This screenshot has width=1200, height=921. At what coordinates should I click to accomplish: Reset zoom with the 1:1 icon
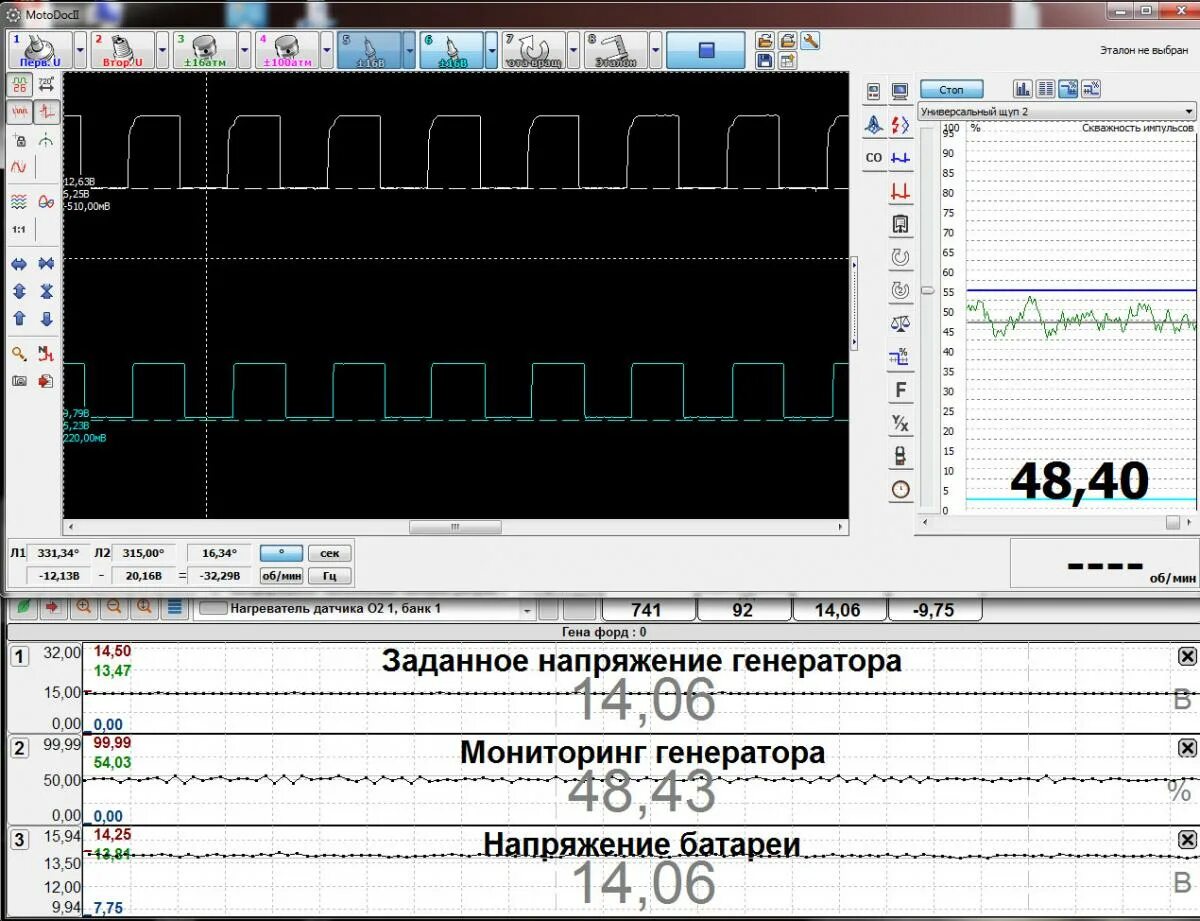[19, 229]
